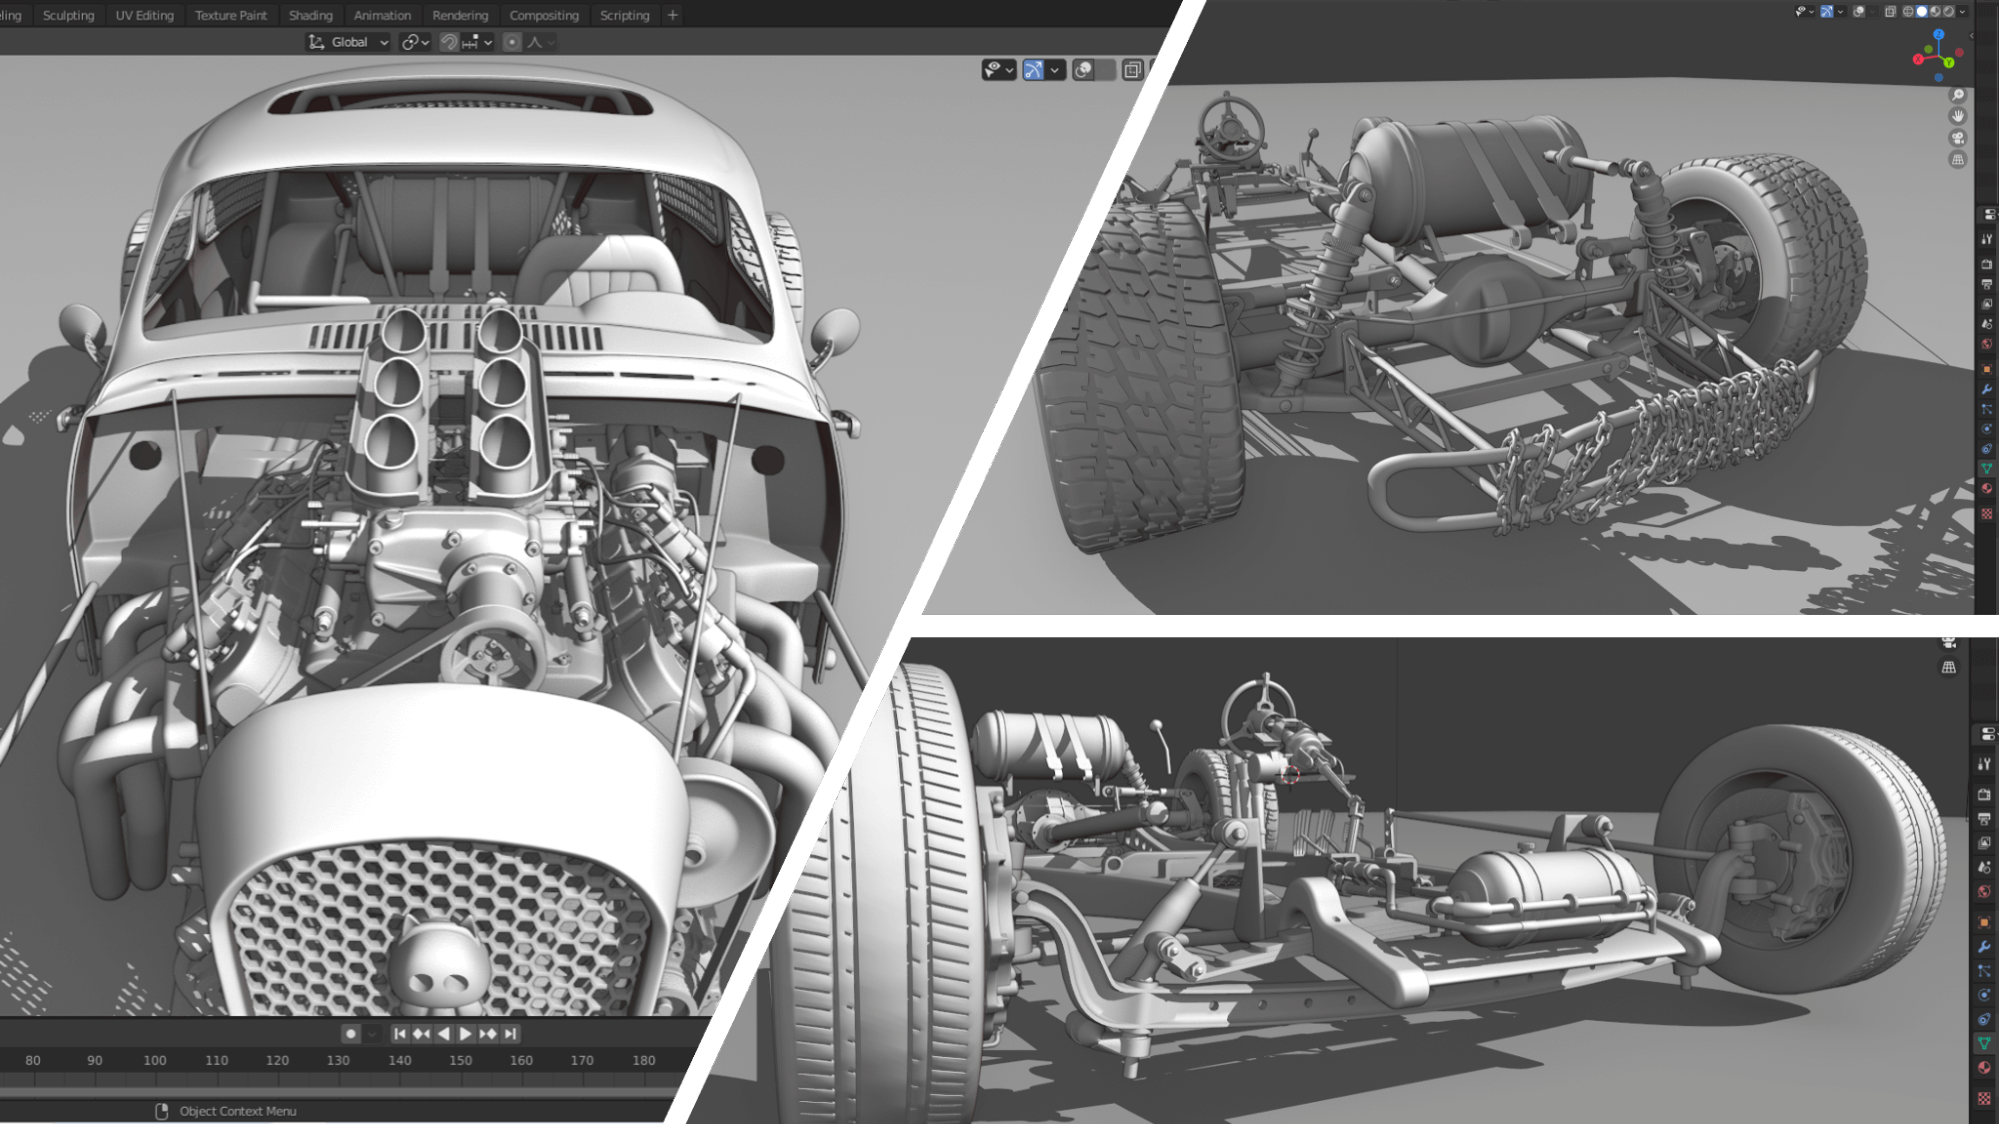
Task: Select rendered viewport shading mode
Action: pos(1949,11)
